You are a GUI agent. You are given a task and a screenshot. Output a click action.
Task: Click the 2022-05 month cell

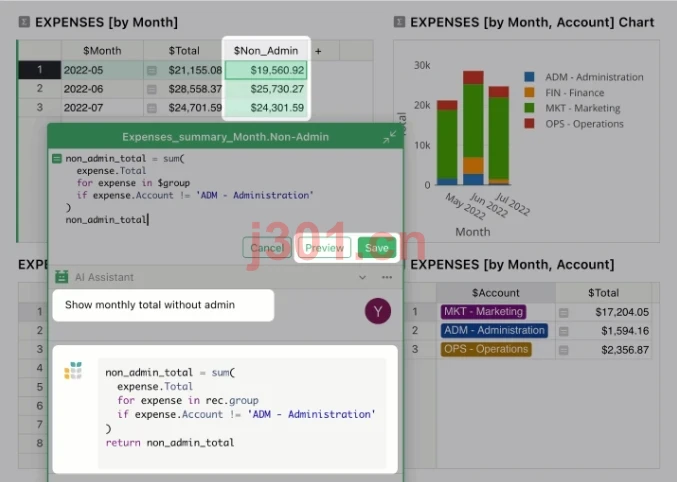pyautogui.click(x=102, y=70)
